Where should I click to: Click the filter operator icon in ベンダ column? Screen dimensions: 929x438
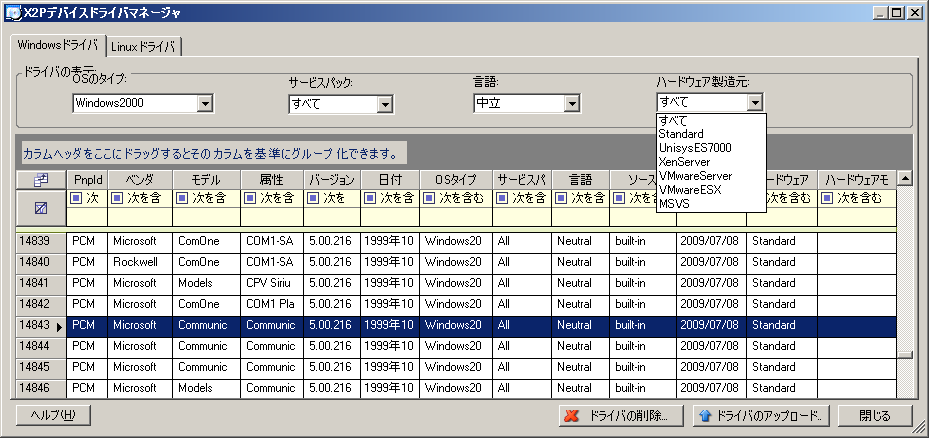116,199
